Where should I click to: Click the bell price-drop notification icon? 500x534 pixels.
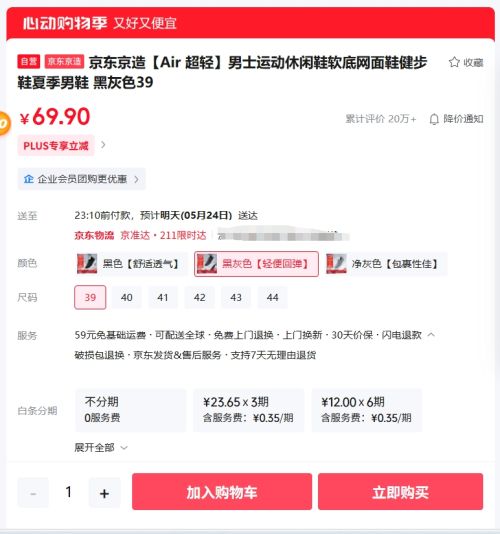coord(434,119)
